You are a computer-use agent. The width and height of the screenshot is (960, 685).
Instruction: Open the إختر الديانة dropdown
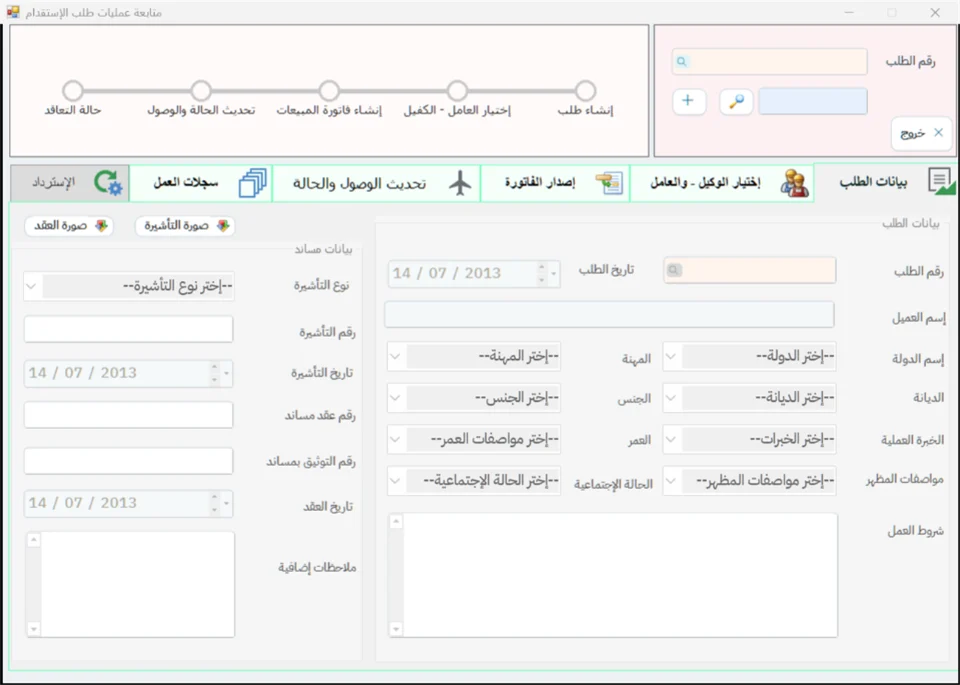coord(749,399)
